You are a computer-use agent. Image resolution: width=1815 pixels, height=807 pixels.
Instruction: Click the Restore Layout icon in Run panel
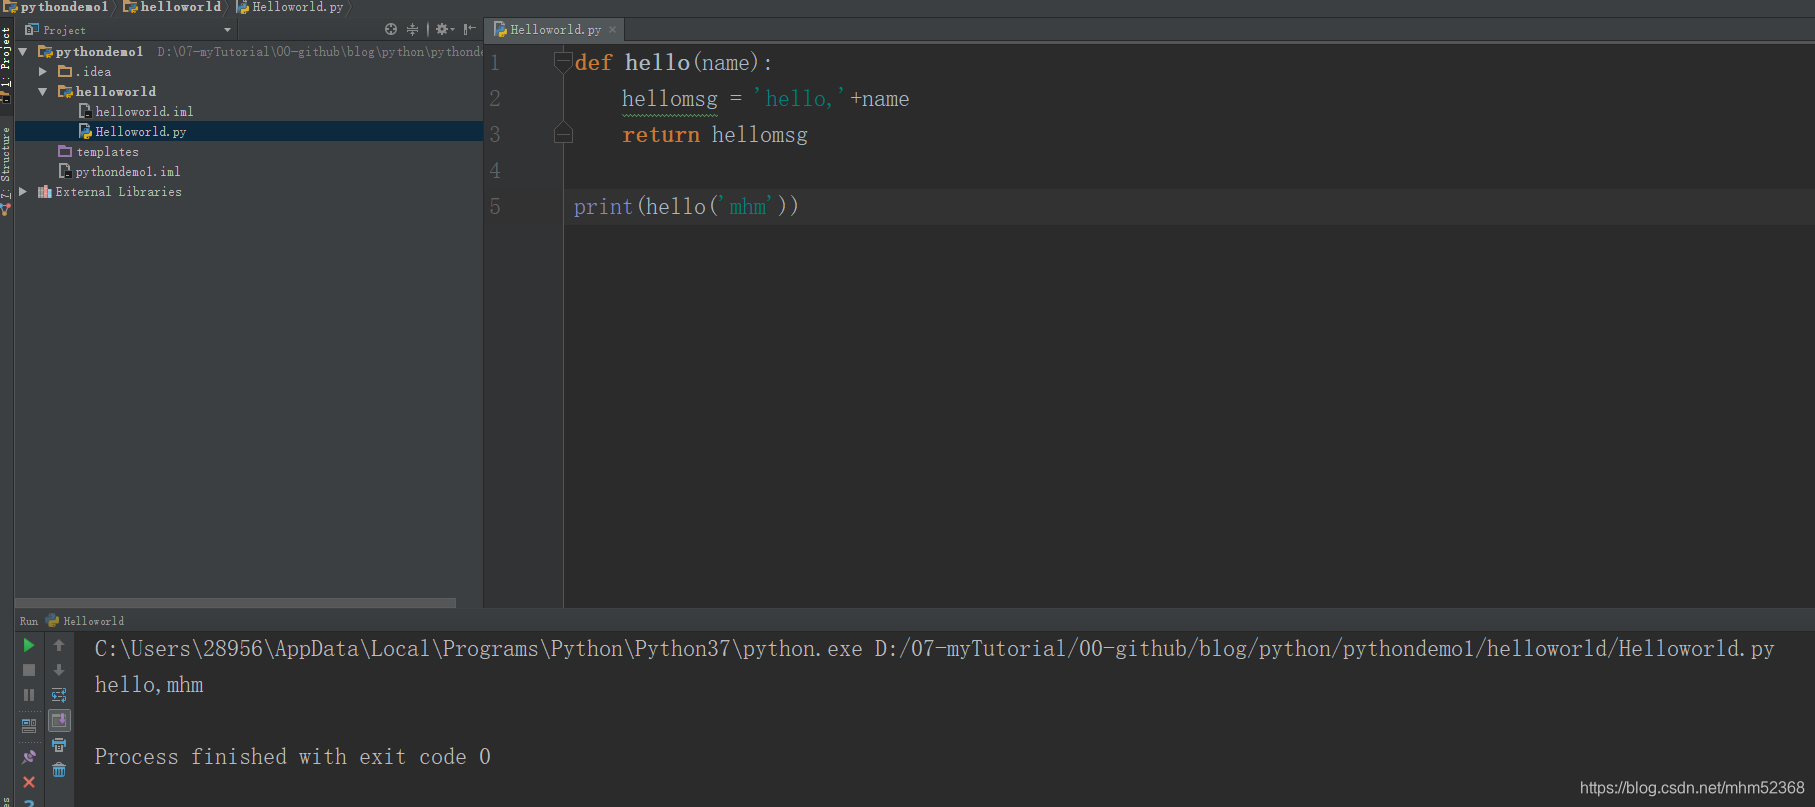29,725
